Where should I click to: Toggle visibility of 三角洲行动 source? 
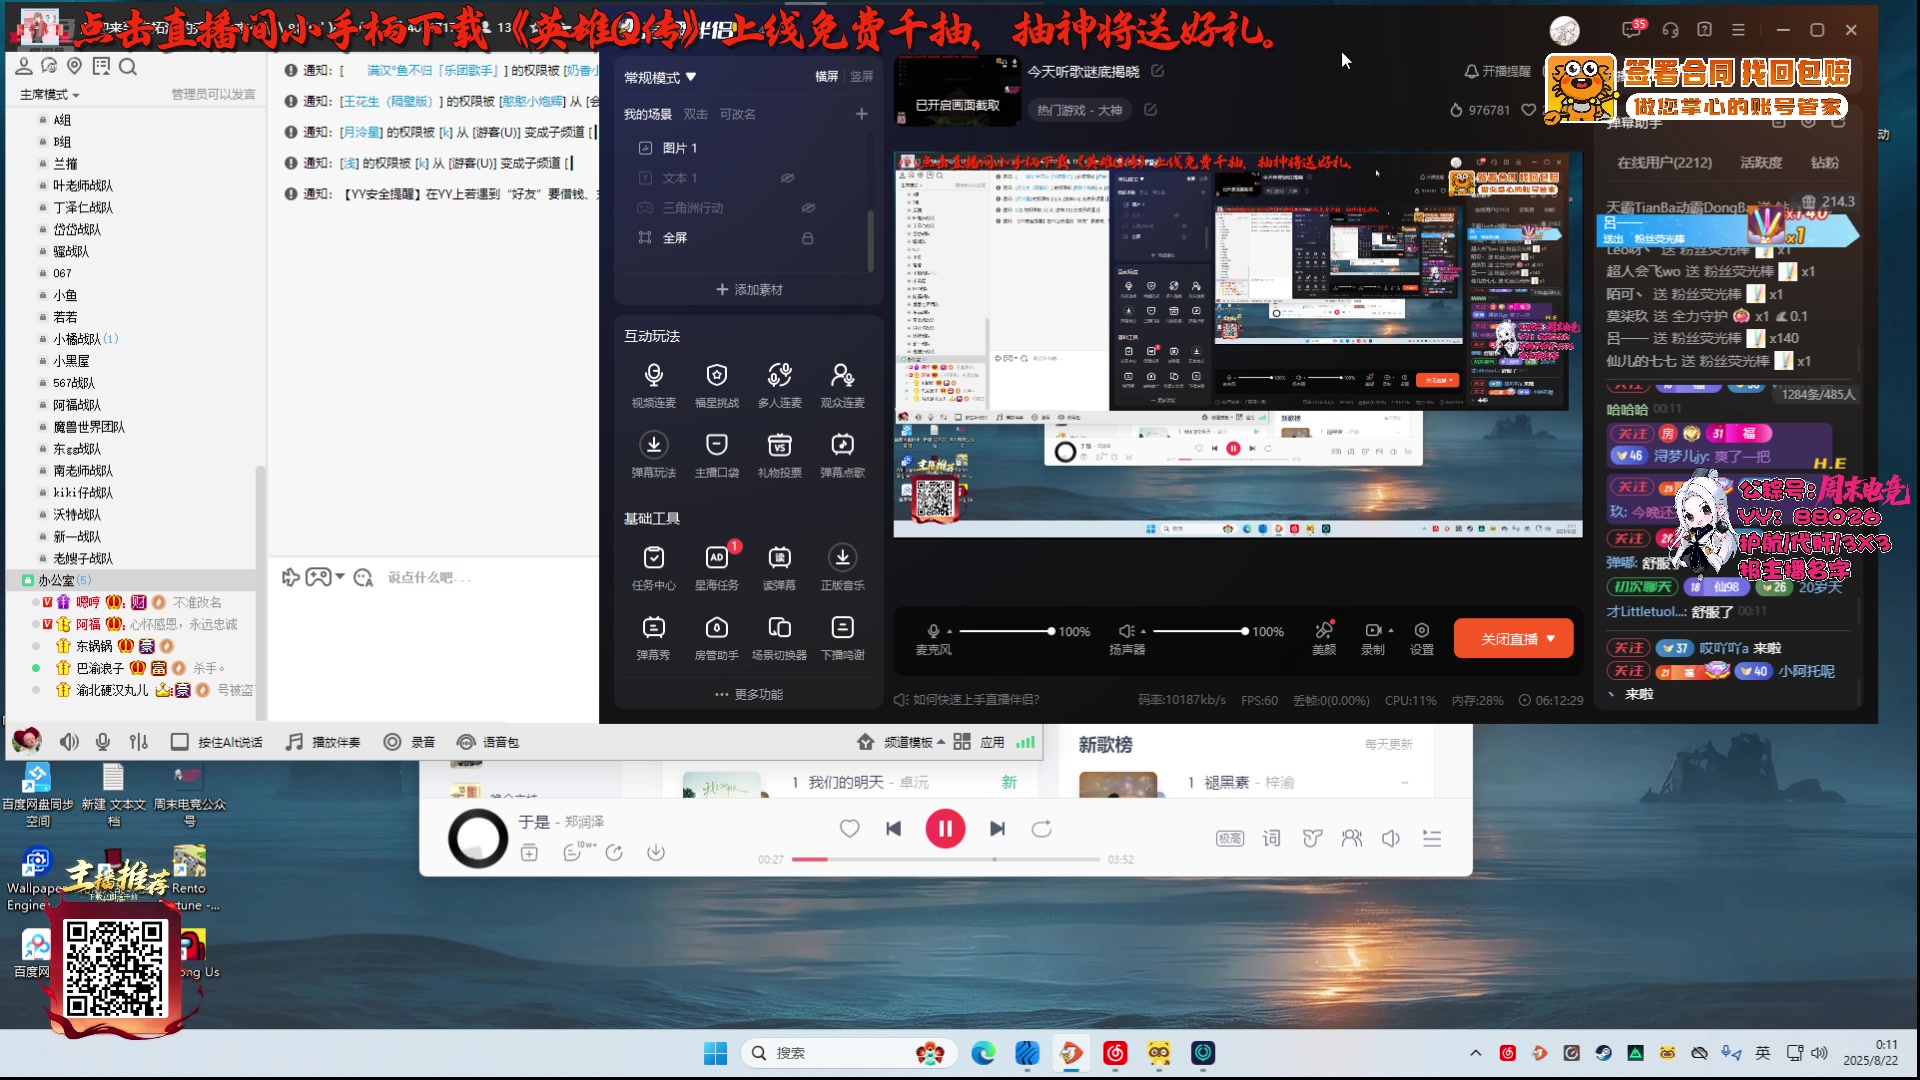pyautogui.click(x=808, y=208)
